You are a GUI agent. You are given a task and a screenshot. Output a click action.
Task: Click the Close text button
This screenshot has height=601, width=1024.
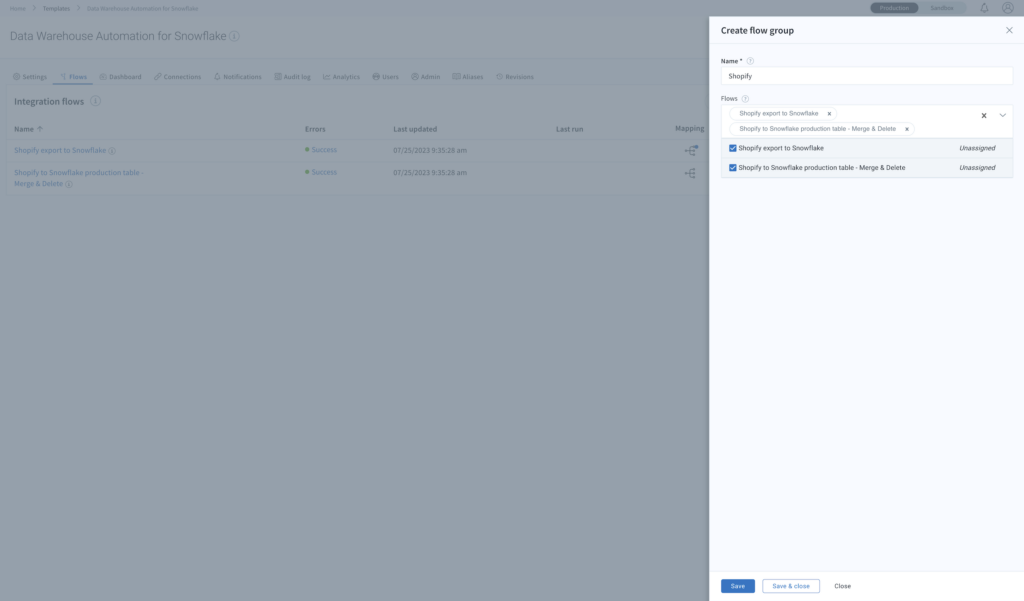click(x=842, y=586)
